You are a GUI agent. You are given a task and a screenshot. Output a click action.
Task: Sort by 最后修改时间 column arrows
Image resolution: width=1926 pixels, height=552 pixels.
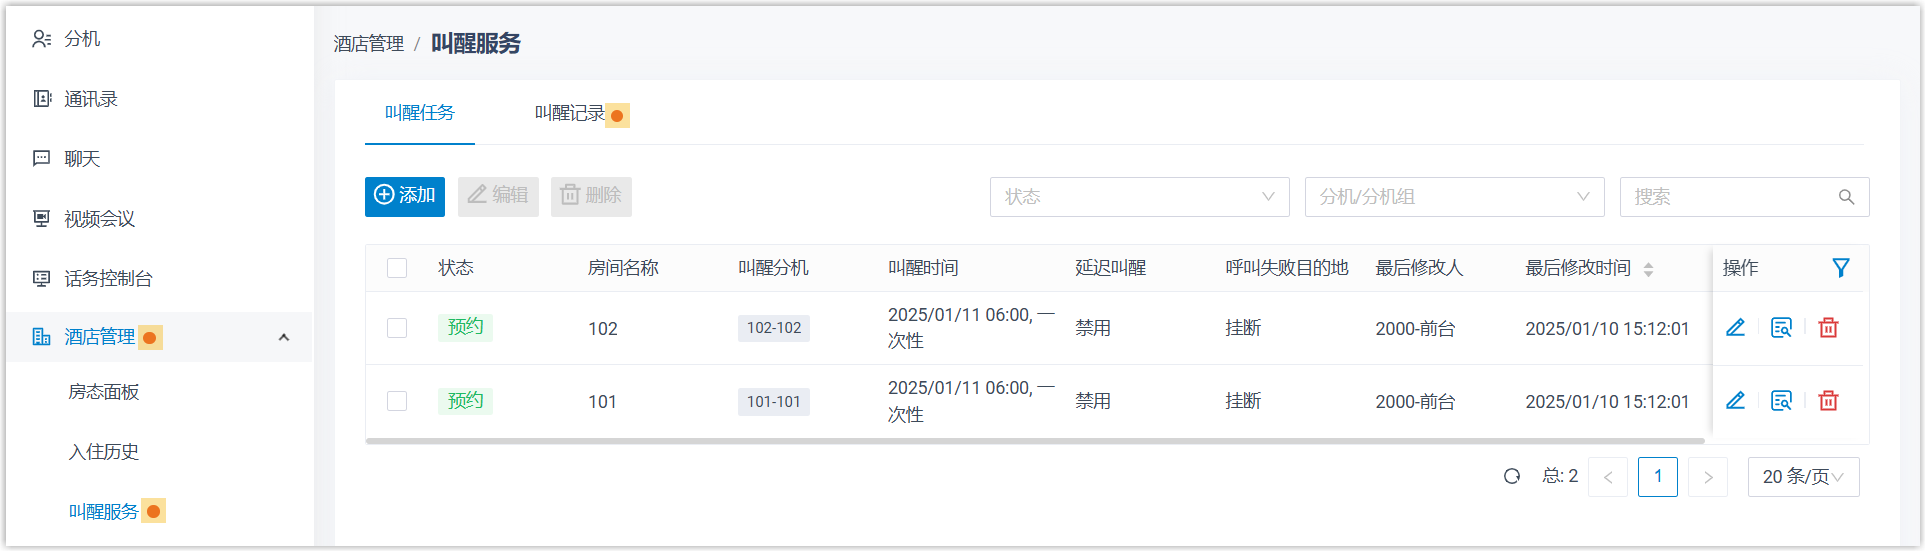(1648, 269)
